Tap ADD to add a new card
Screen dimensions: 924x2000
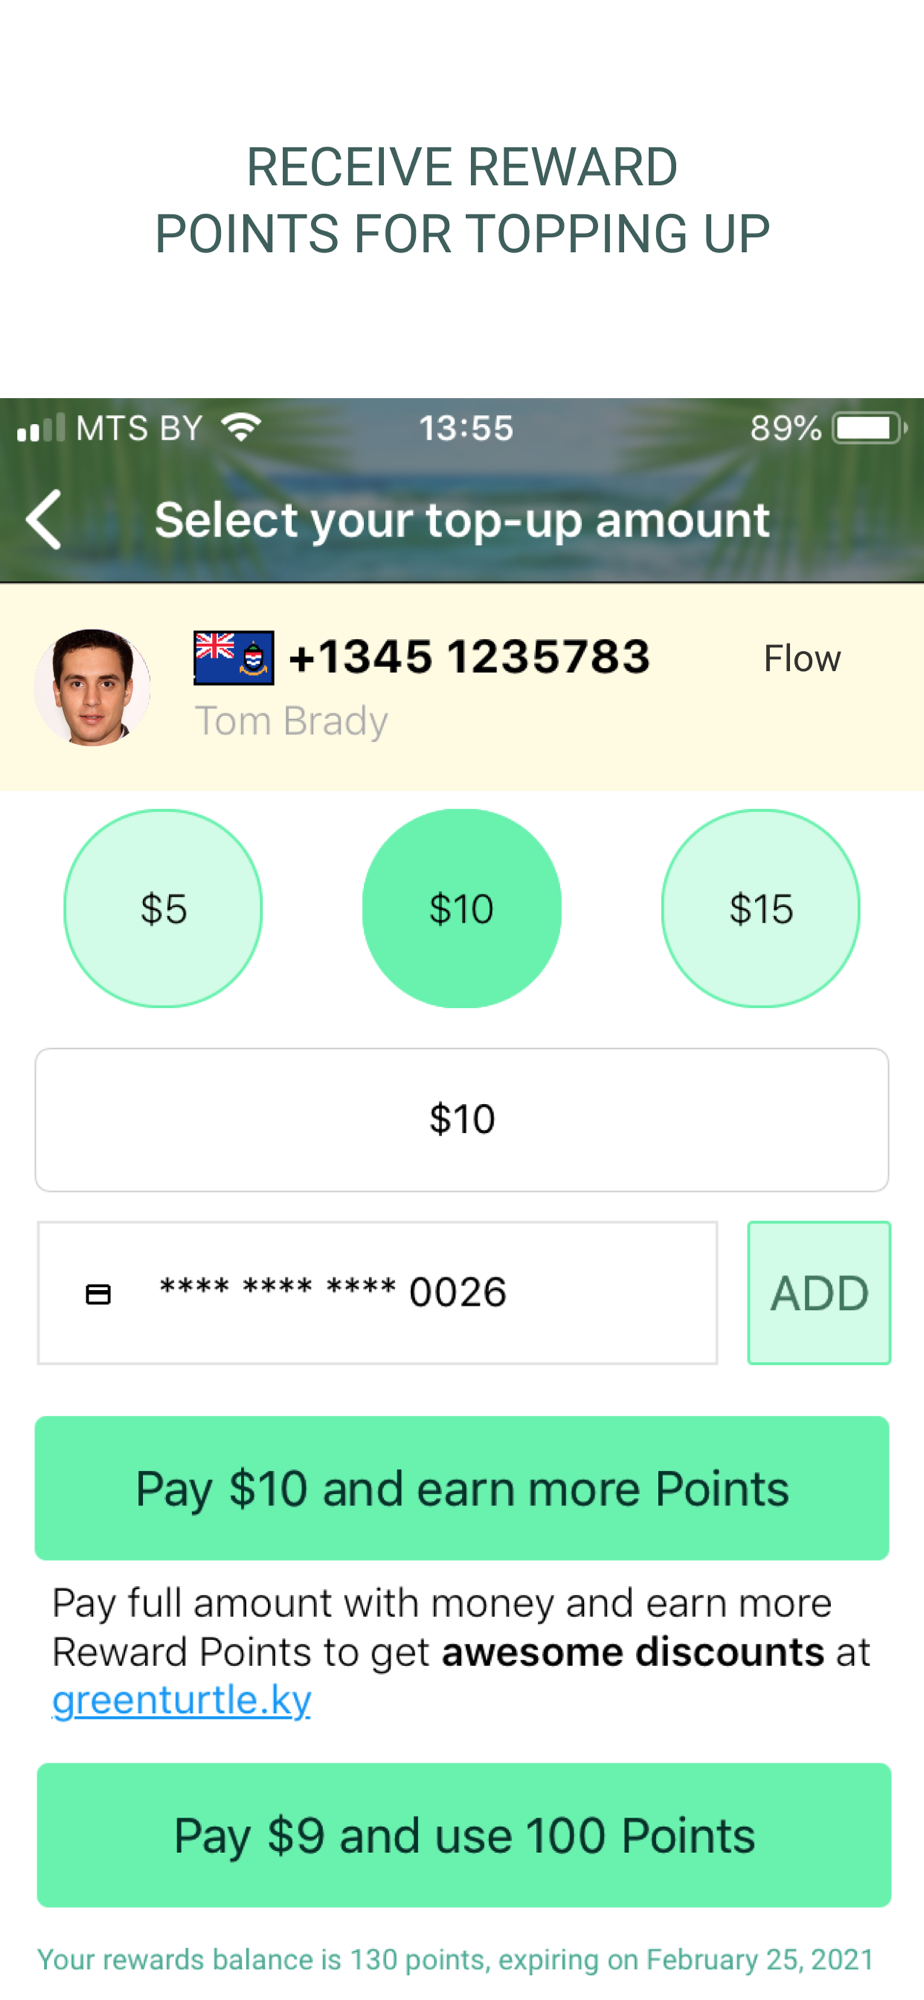[x=819, y=1293]
